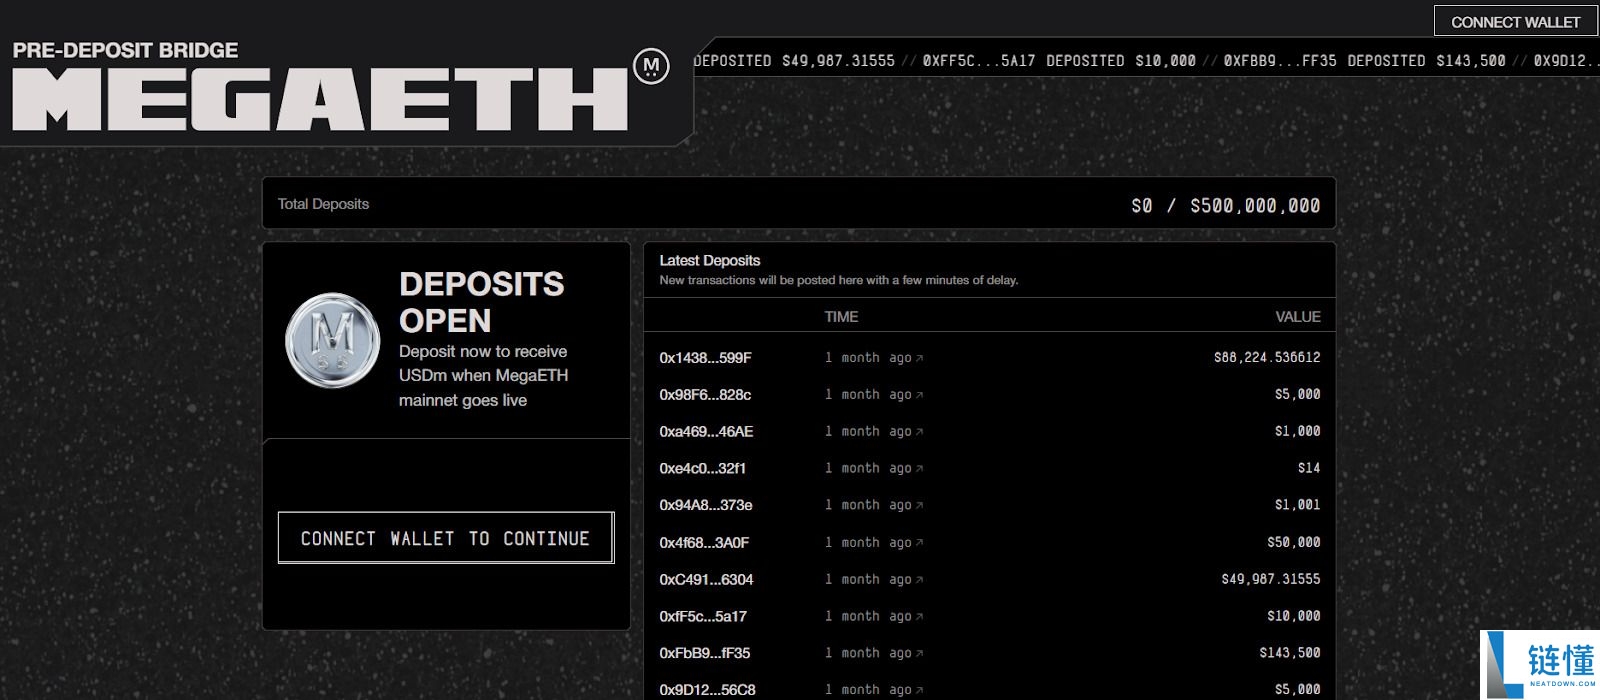Click the TIME column header
Screen dimensions: 1600x700
tap(841, 317)
